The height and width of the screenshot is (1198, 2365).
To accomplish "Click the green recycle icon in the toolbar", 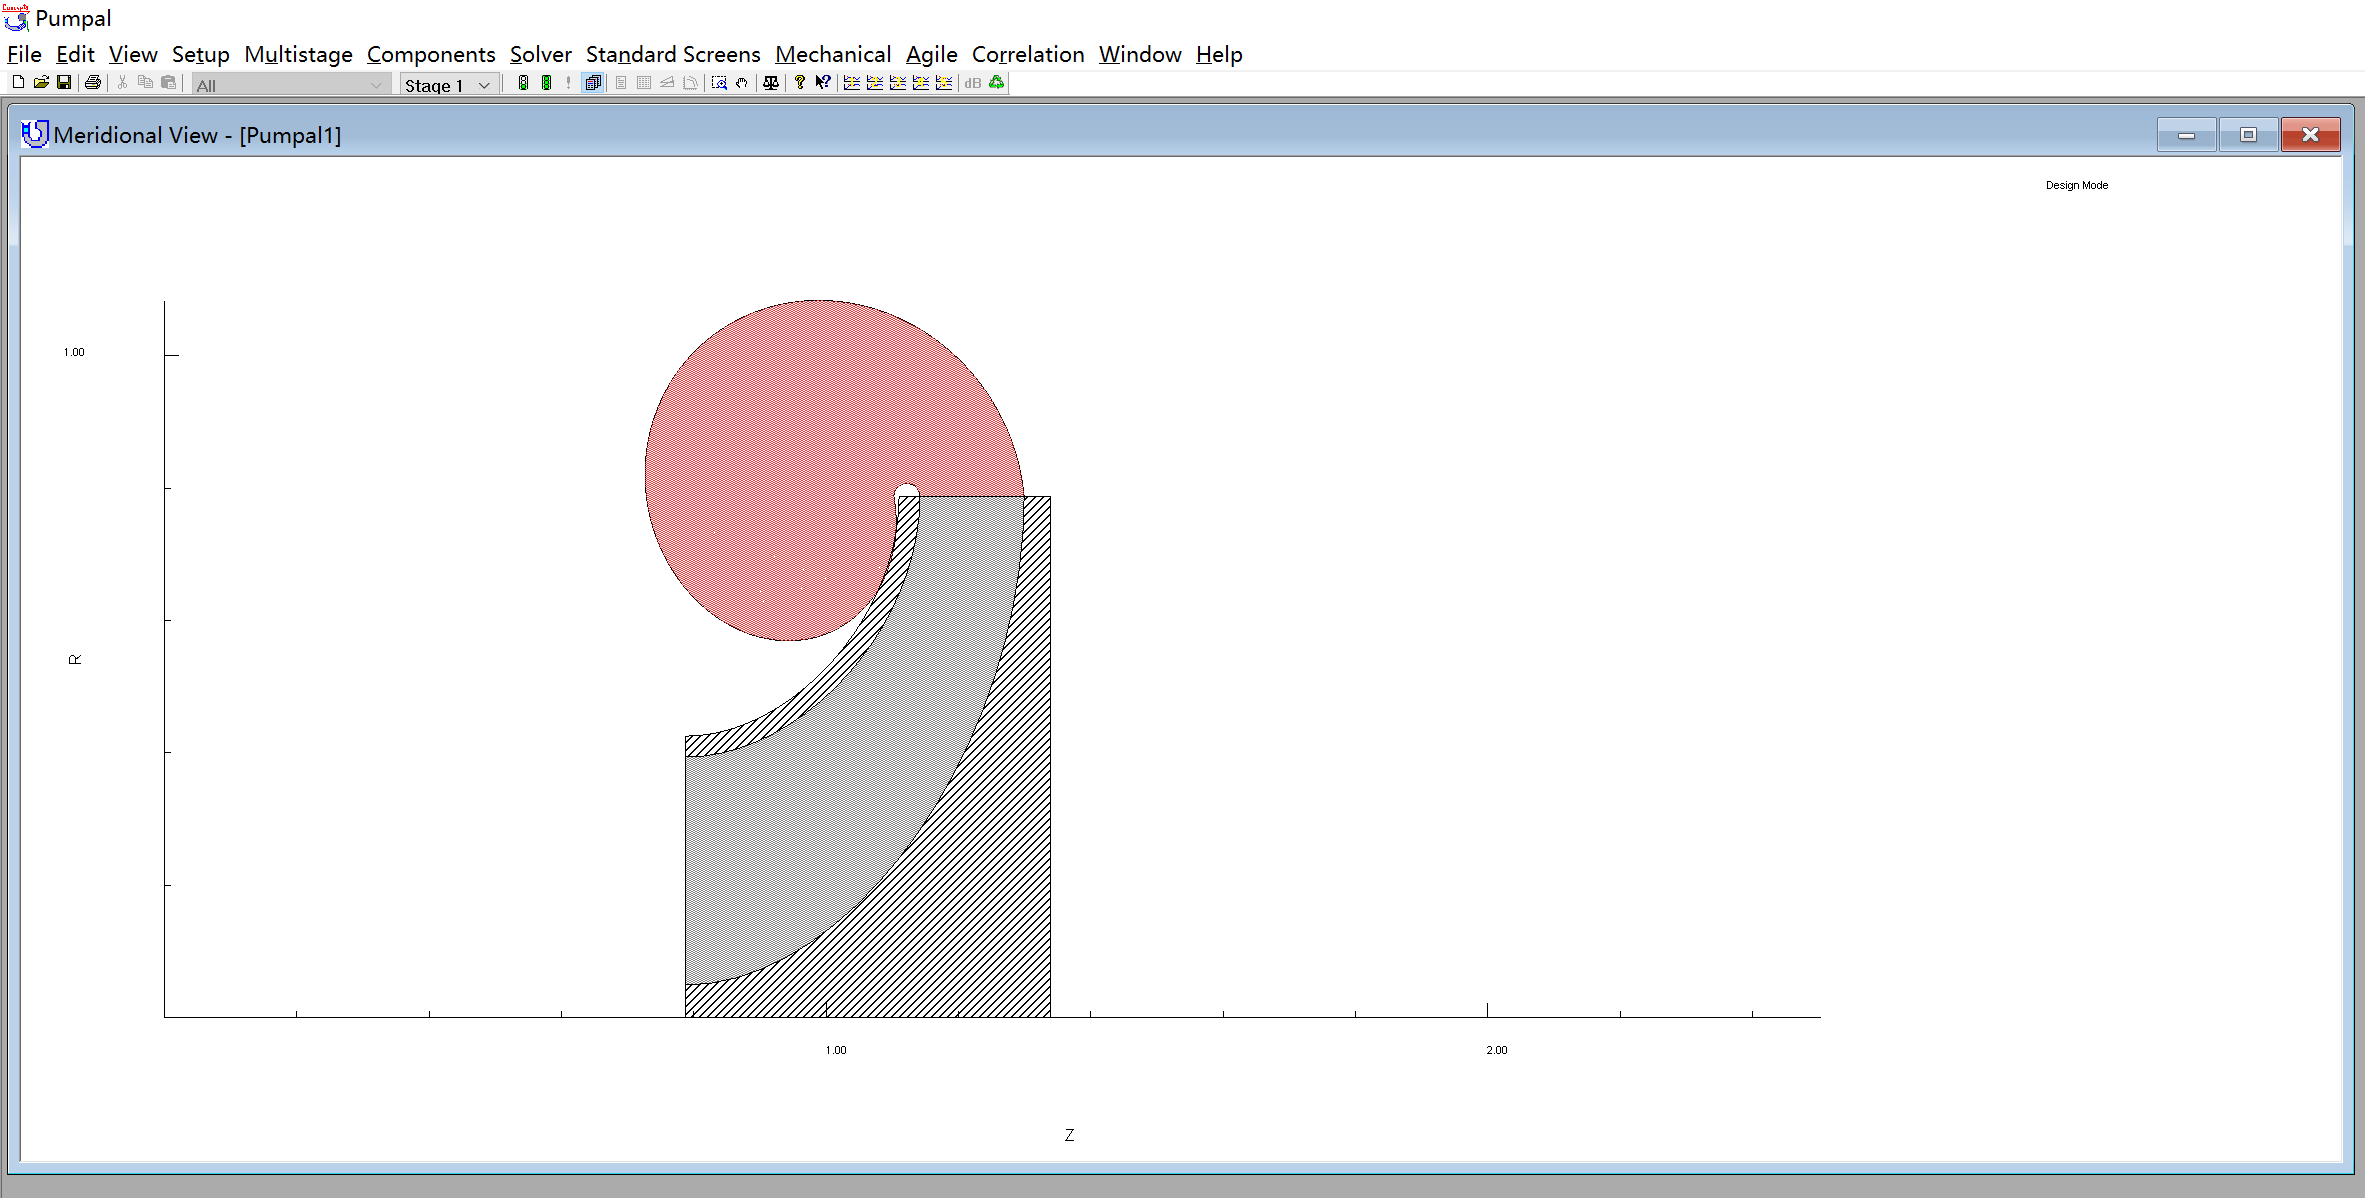I will pyautogui.click(x=997, y=83).
